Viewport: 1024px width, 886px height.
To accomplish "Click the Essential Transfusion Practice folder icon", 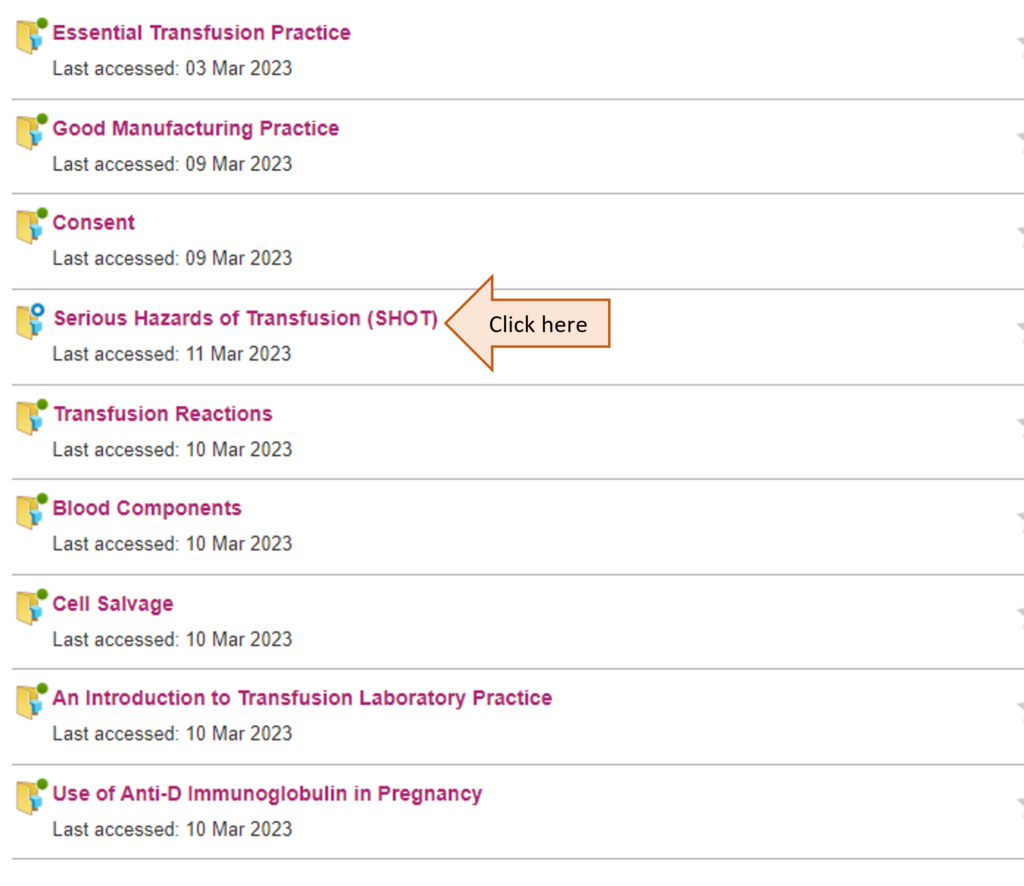I will (x=30, y=37).
